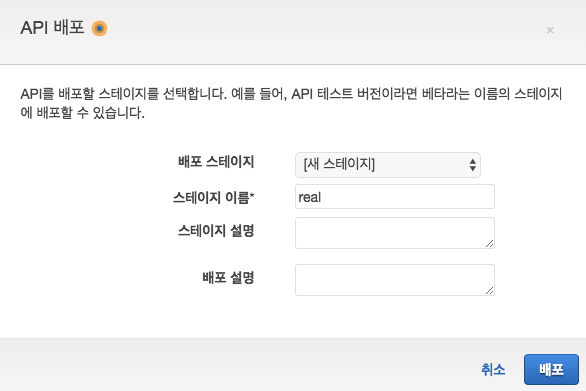The image size is (586, 391).
Task: Click the resize grip of 배포 설명 box
Action: click(x=490, y=291)
